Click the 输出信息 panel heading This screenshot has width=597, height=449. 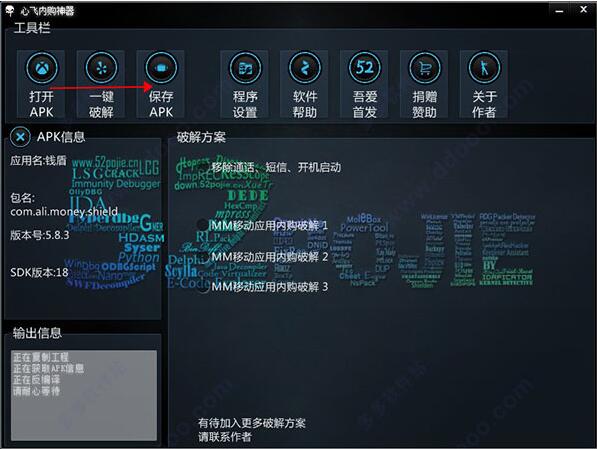[x=37, y=333]
